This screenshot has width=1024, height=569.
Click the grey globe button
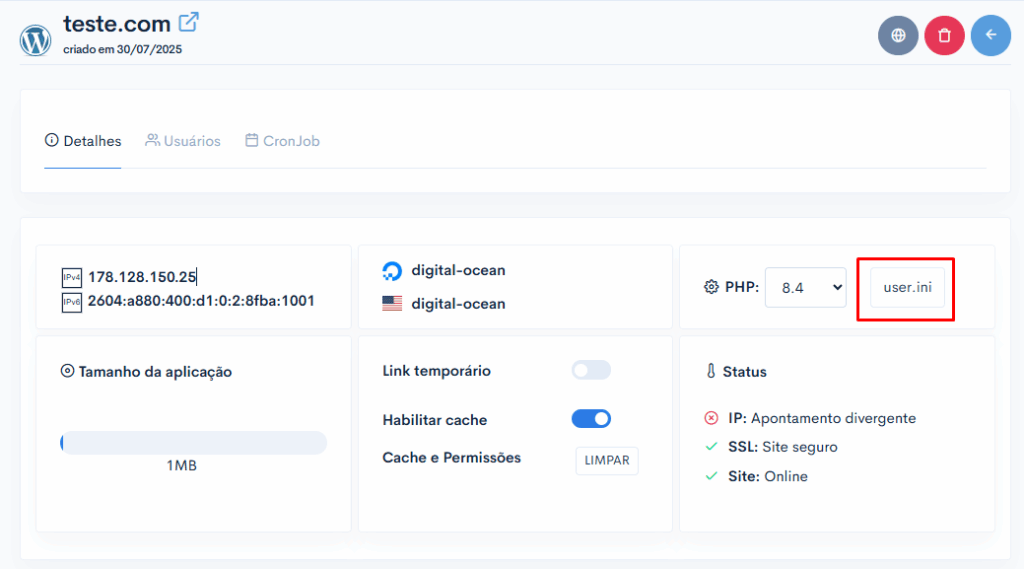point(898,35)
